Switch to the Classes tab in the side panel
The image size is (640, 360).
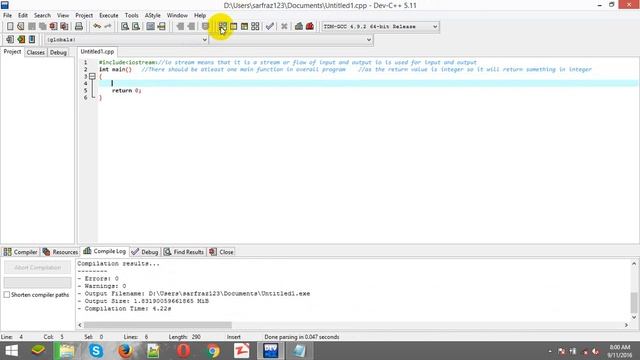coord(36,52)
